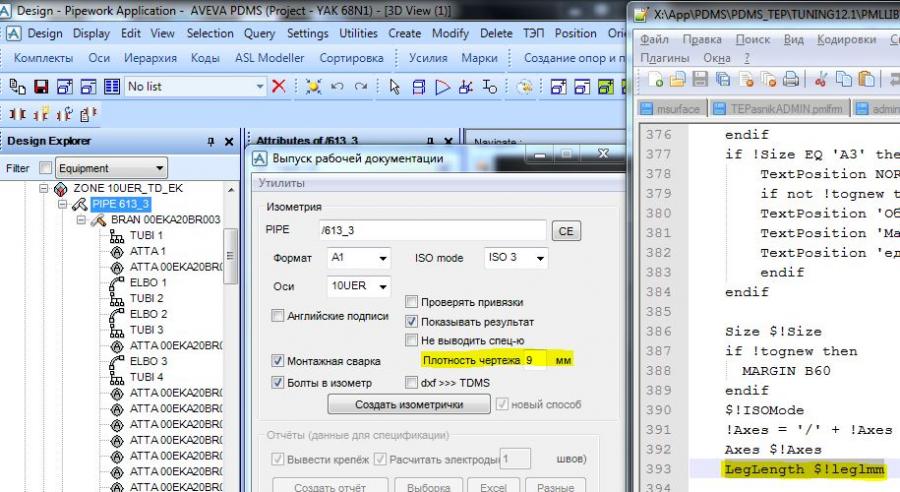
Task: Open the Оси 10UER dropdown
Action: pyautogui.click(x=383, y=286)
